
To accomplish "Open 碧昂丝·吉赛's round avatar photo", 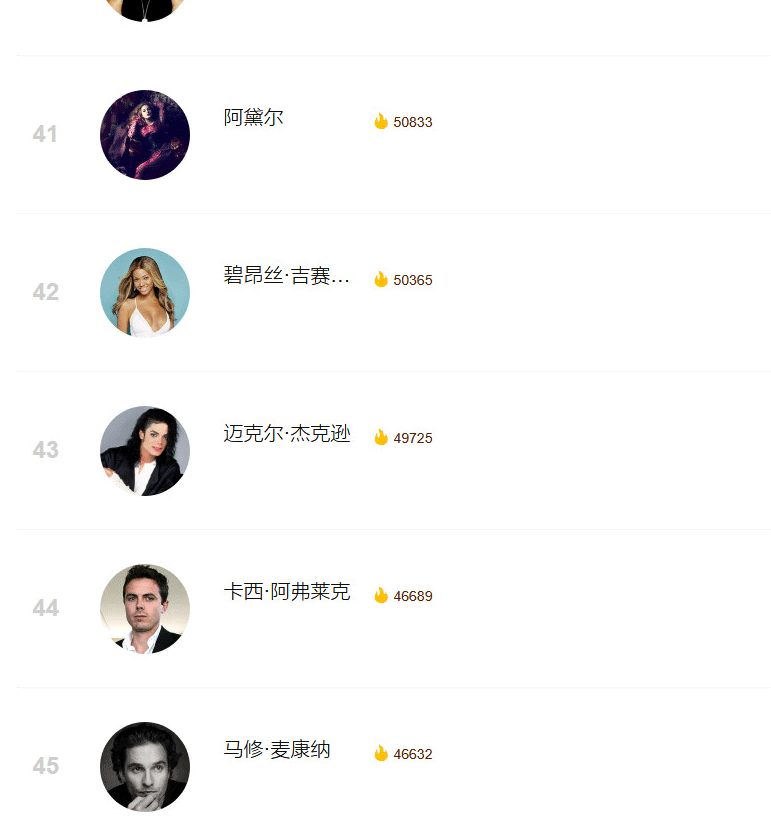I will [145, 293].
